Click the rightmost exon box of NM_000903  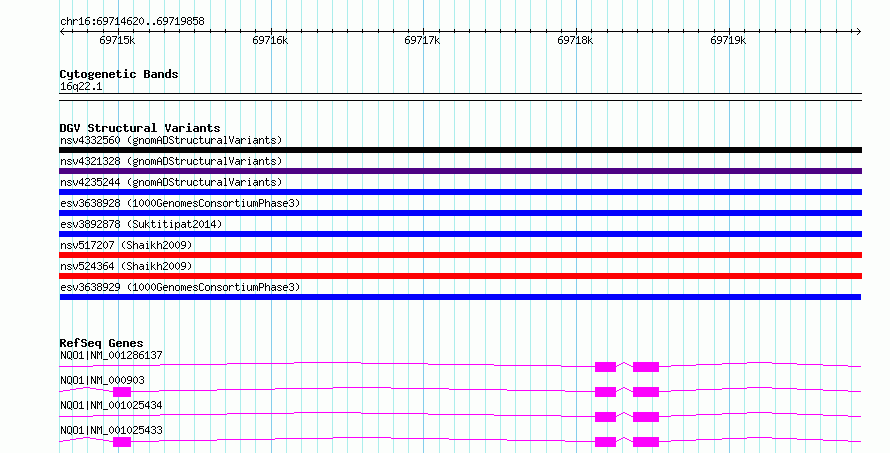pos(646,392)
